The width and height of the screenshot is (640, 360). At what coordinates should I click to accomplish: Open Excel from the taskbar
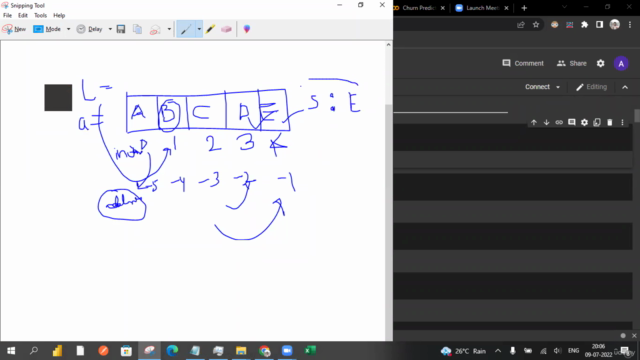[310, 351]
